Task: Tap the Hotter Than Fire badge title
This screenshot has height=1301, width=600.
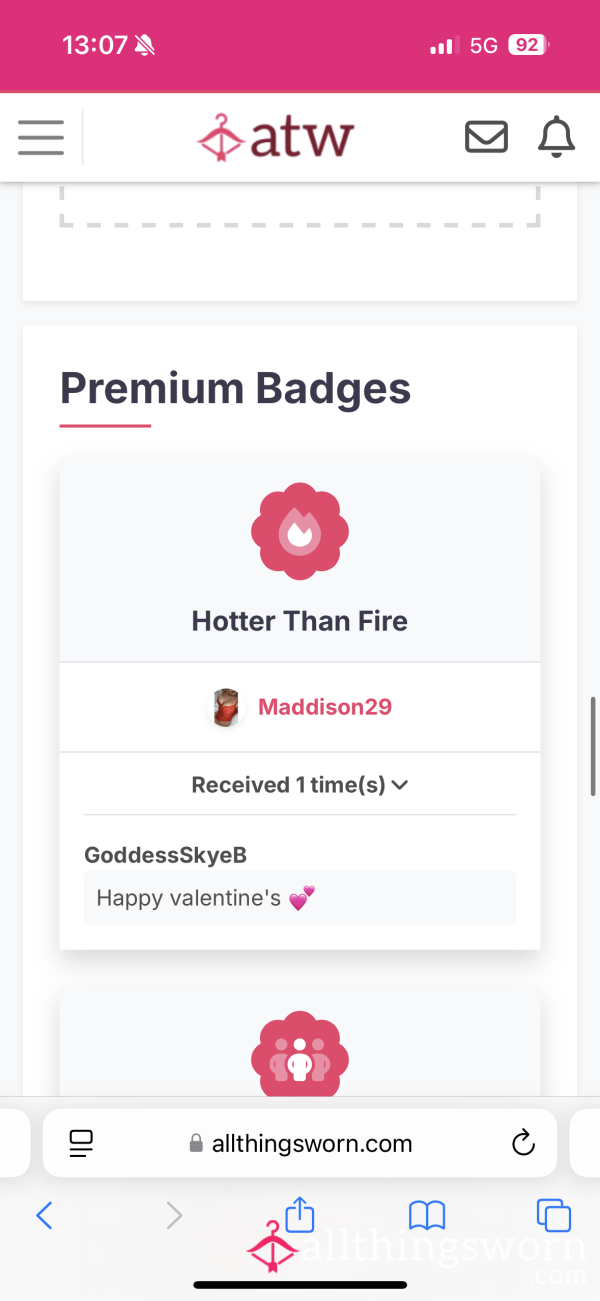Action: 300,621
